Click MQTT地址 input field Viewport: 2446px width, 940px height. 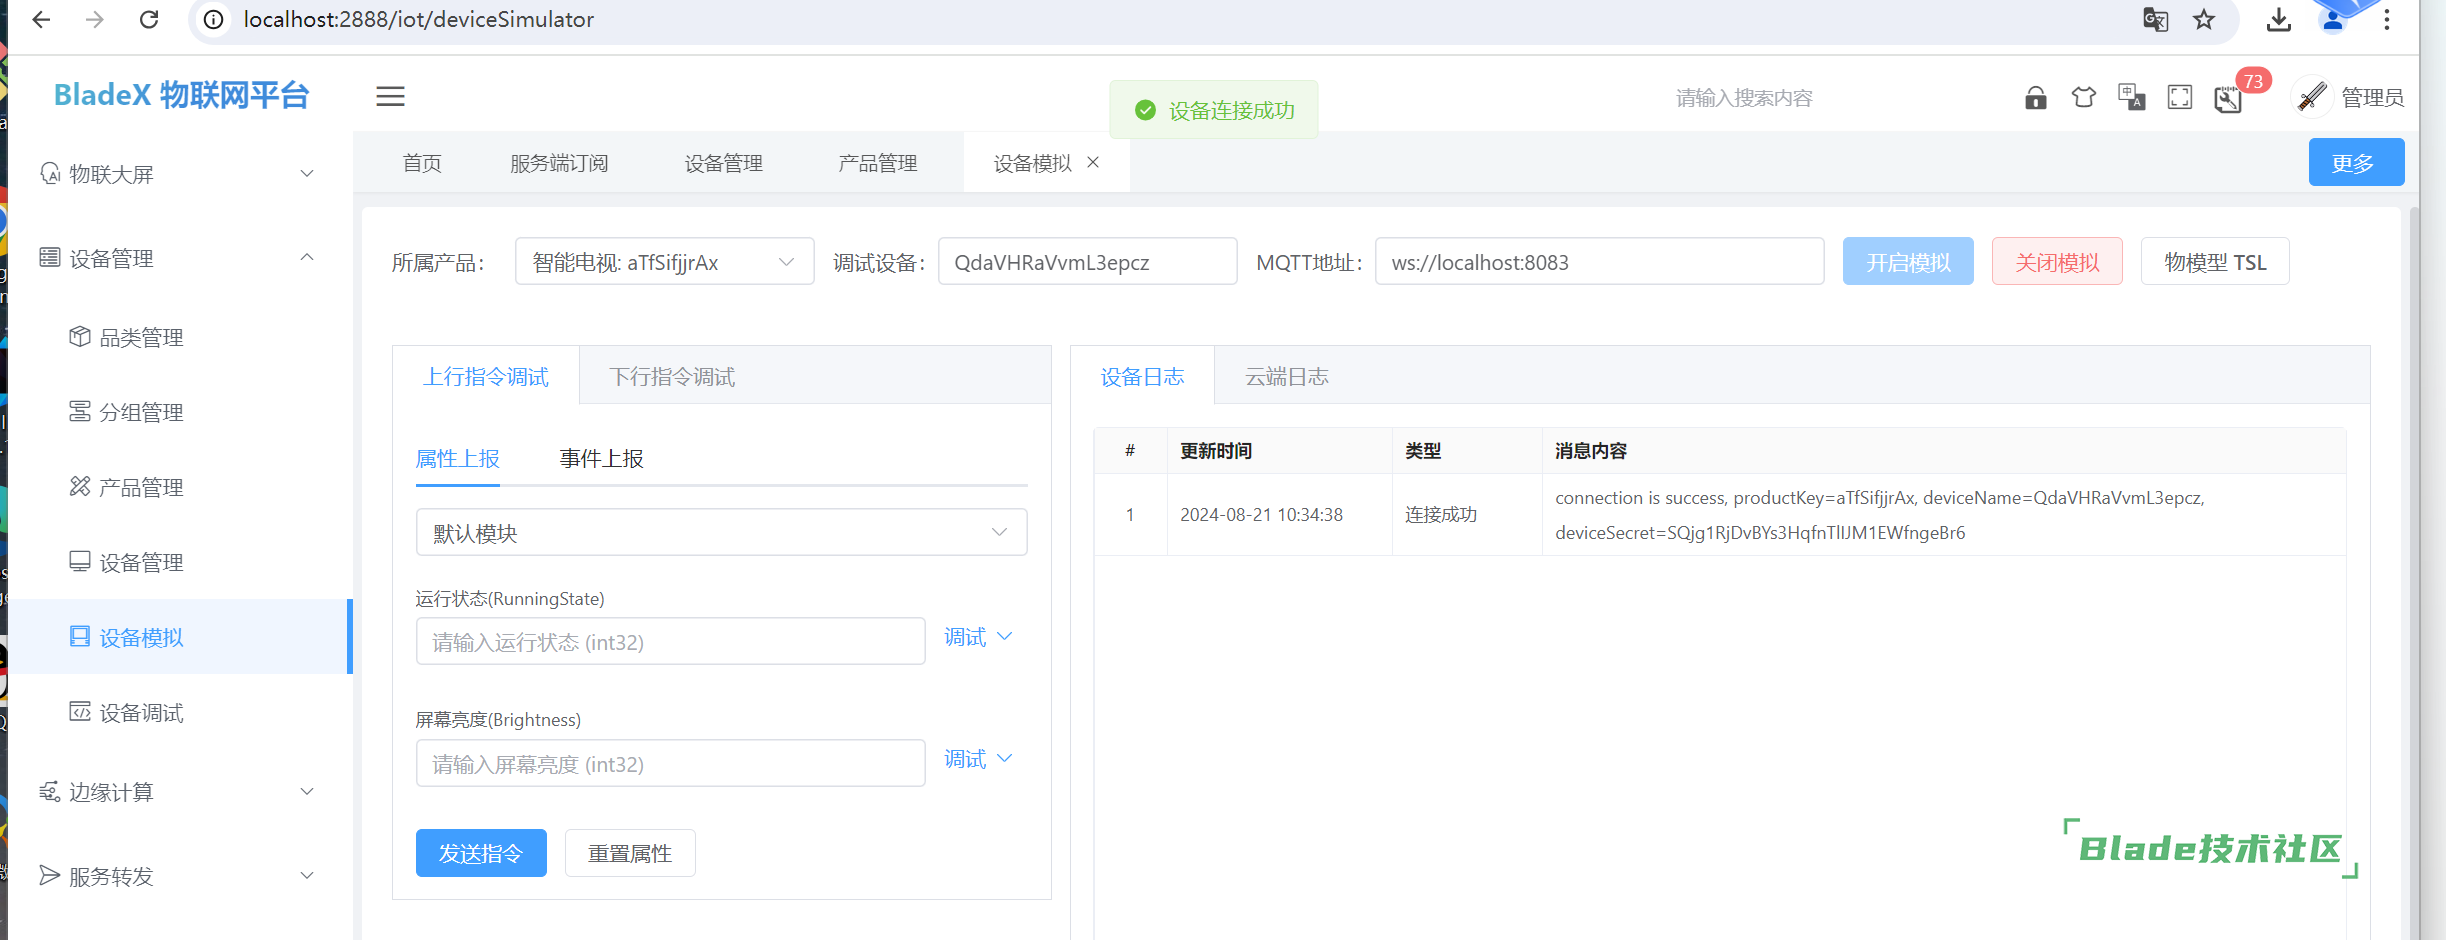pos(1599,262)
